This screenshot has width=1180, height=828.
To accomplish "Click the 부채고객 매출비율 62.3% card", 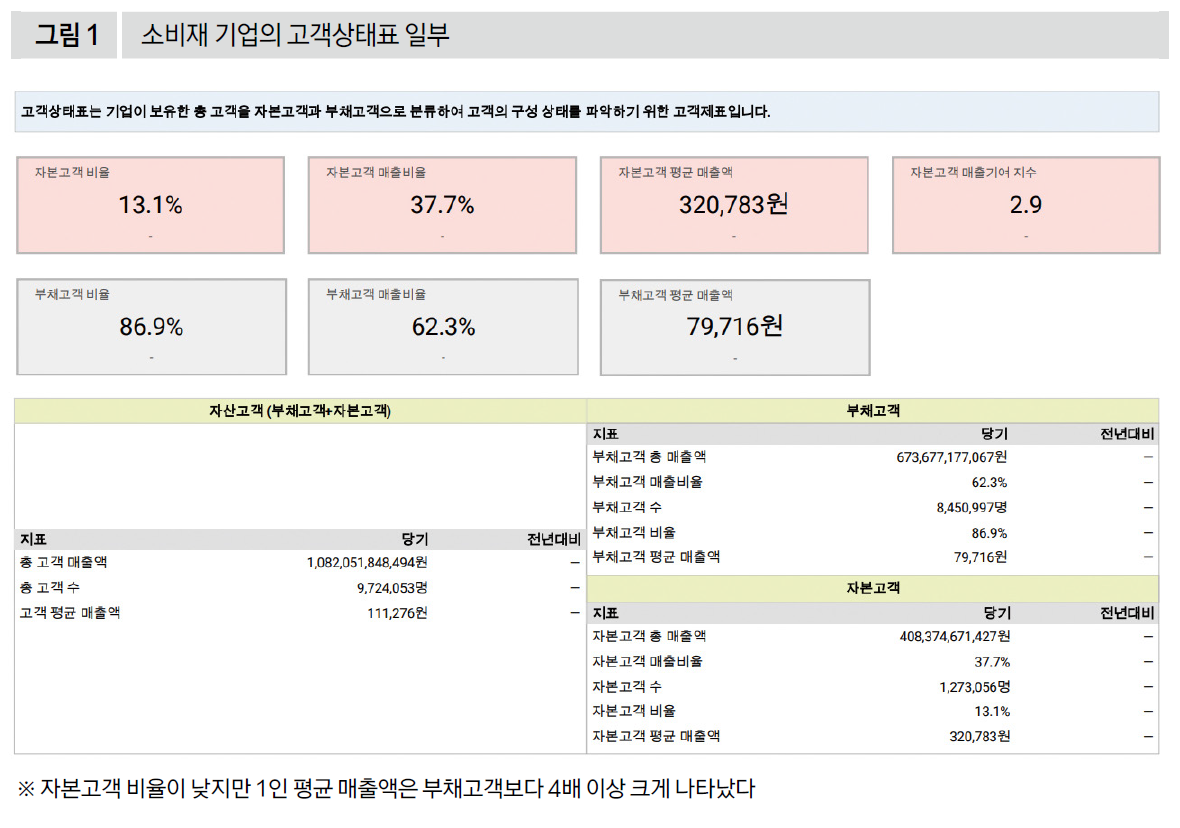I will [443, 327].
